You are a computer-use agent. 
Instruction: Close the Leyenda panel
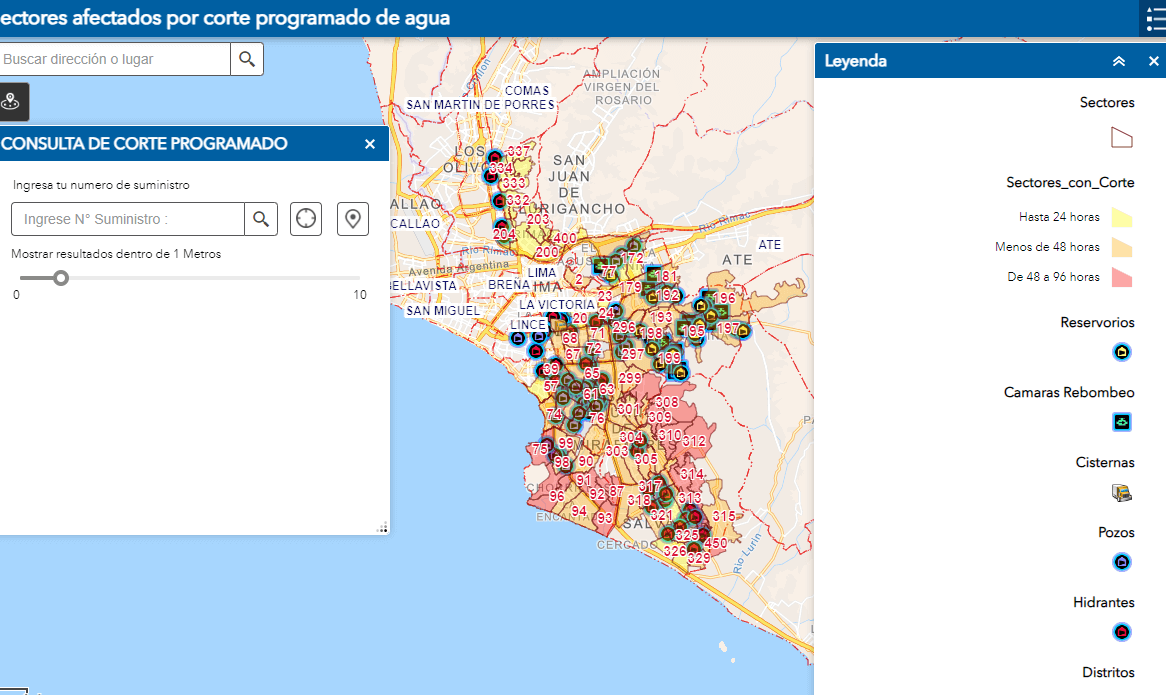click(1153, 61)
